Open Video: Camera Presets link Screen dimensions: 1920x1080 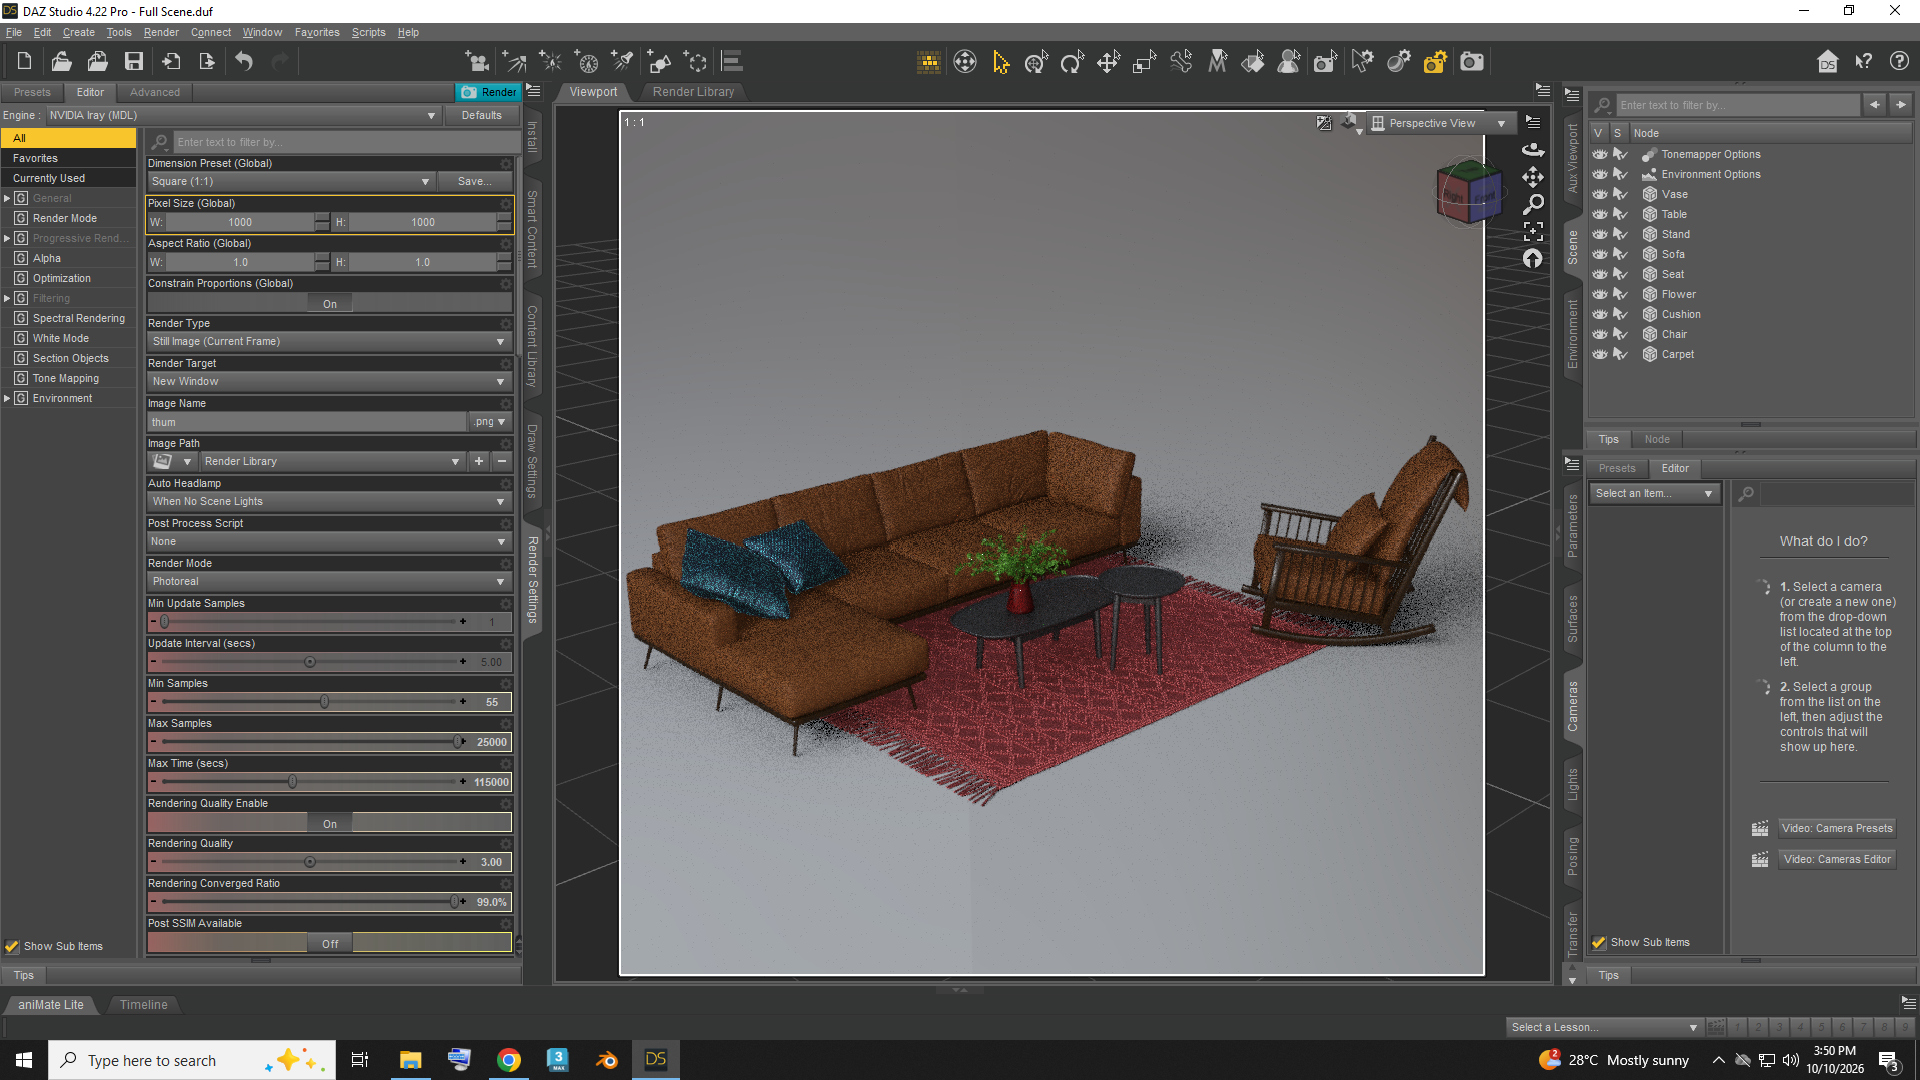tap(1837, 828)
